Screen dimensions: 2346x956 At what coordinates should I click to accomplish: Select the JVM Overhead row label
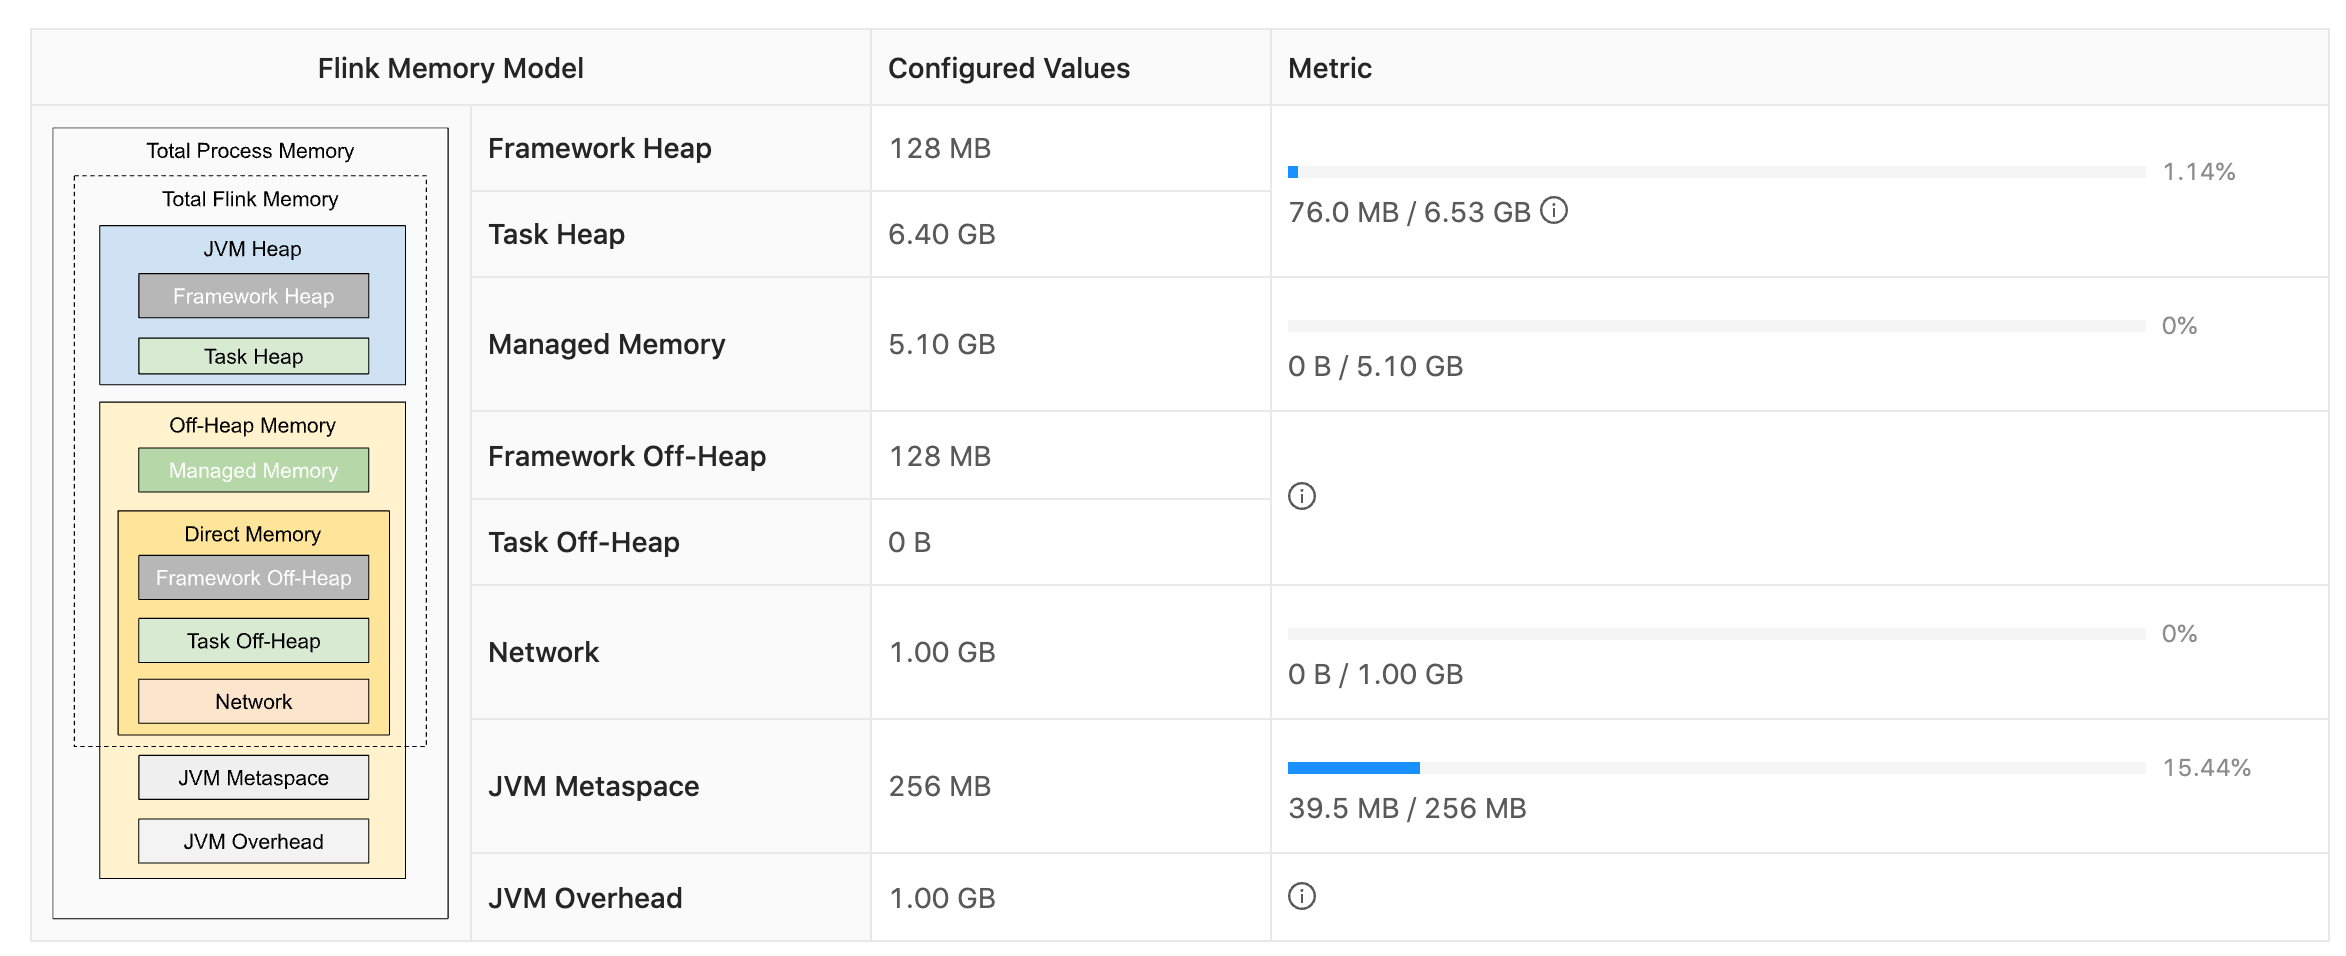click(585, 898)
